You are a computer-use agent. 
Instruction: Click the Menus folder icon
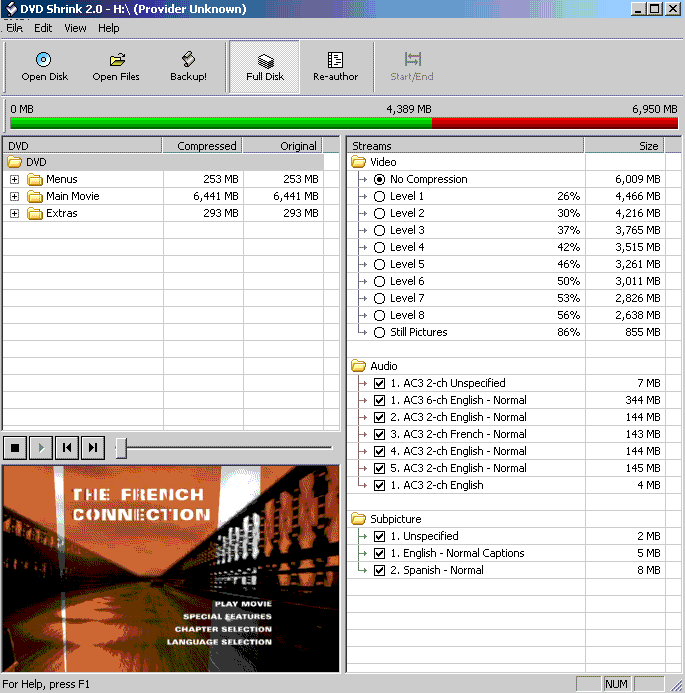coord(34,179)
